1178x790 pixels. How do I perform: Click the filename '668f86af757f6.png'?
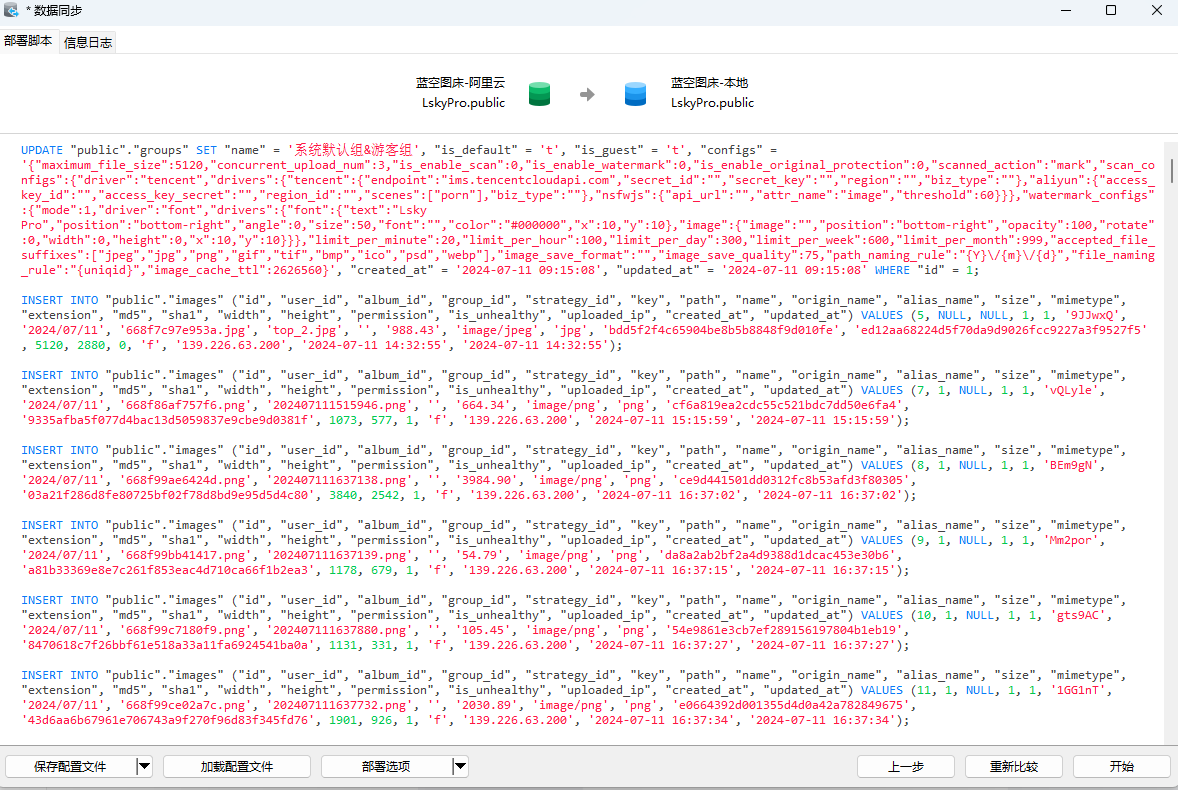click(187, 406)
